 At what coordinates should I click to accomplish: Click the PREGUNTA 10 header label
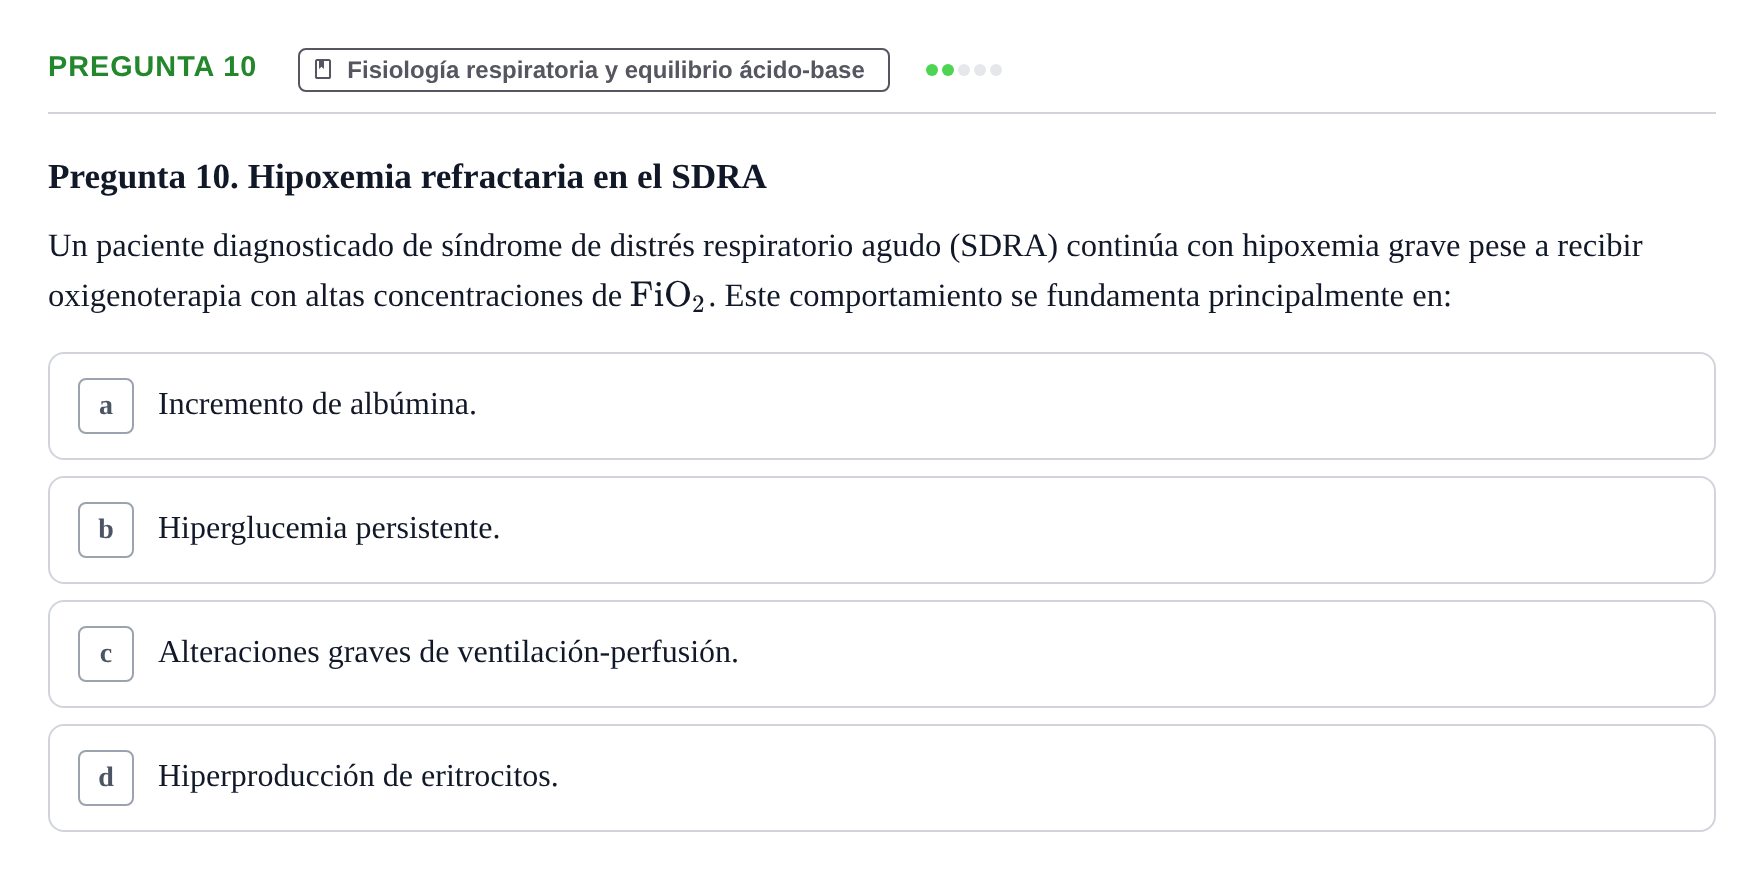152,66
